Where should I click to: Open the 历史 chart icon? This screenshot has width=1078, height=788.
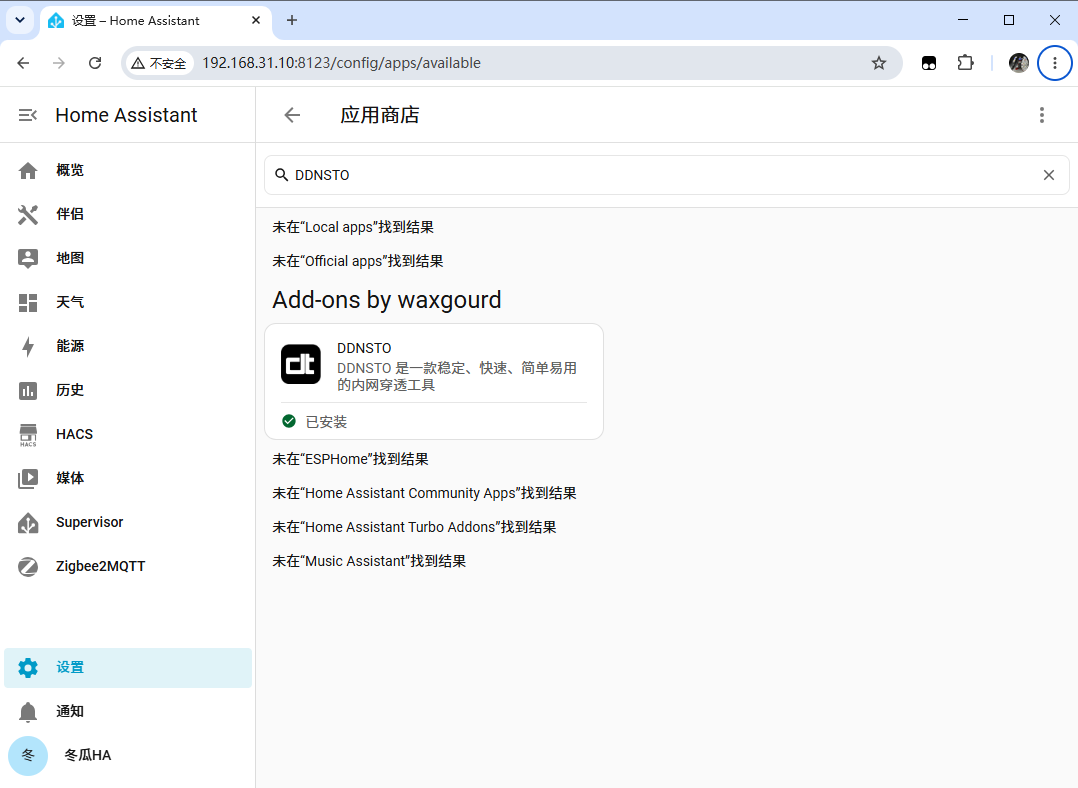tap(28, 391)
